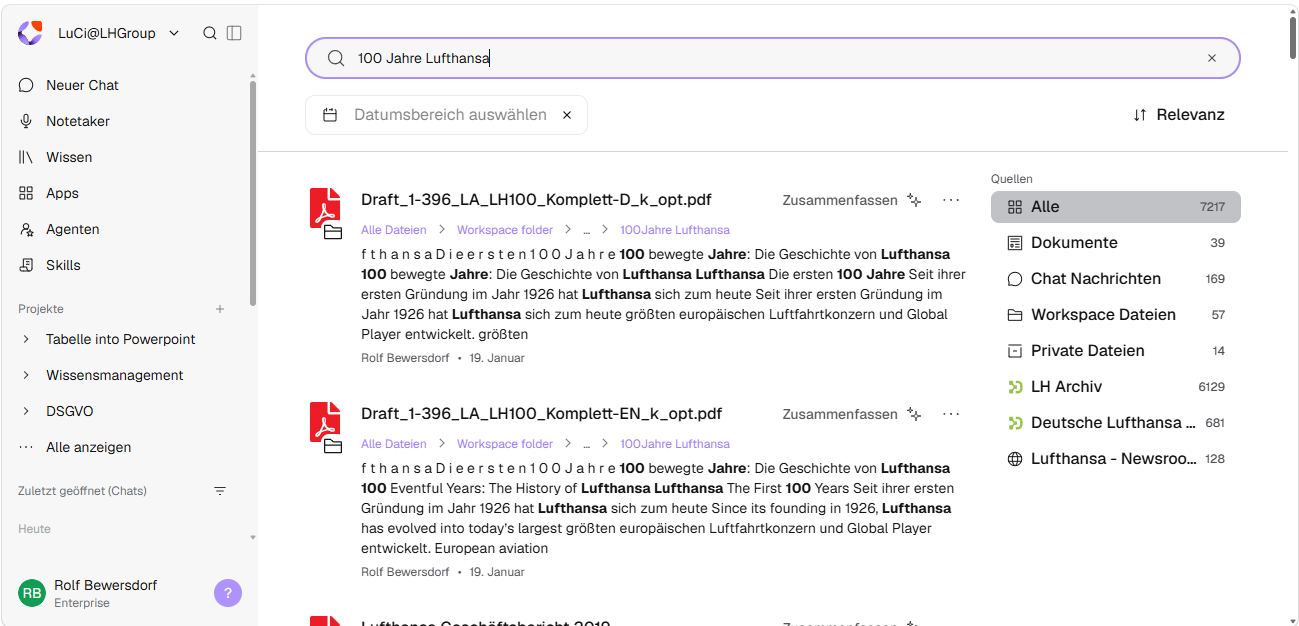Click in the search input field
This screenshot has width=1299, height=626.
[x=772, y=58]
